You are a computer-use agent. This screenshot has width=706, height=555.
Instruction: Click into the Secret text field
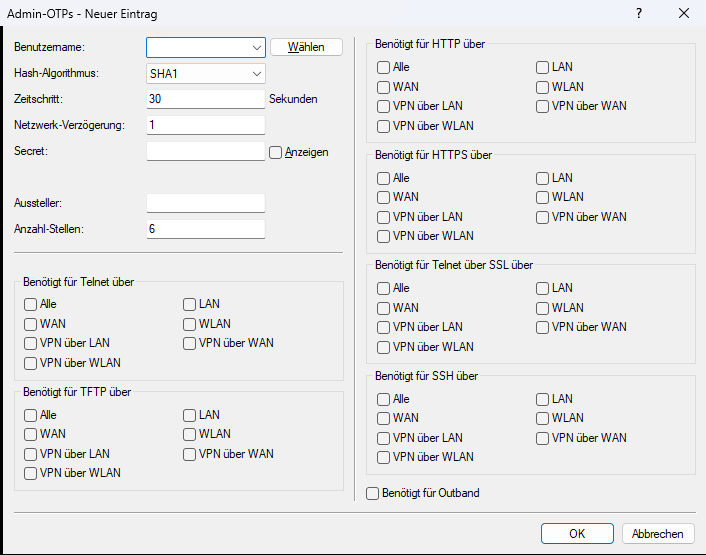(x=205, y=151)
